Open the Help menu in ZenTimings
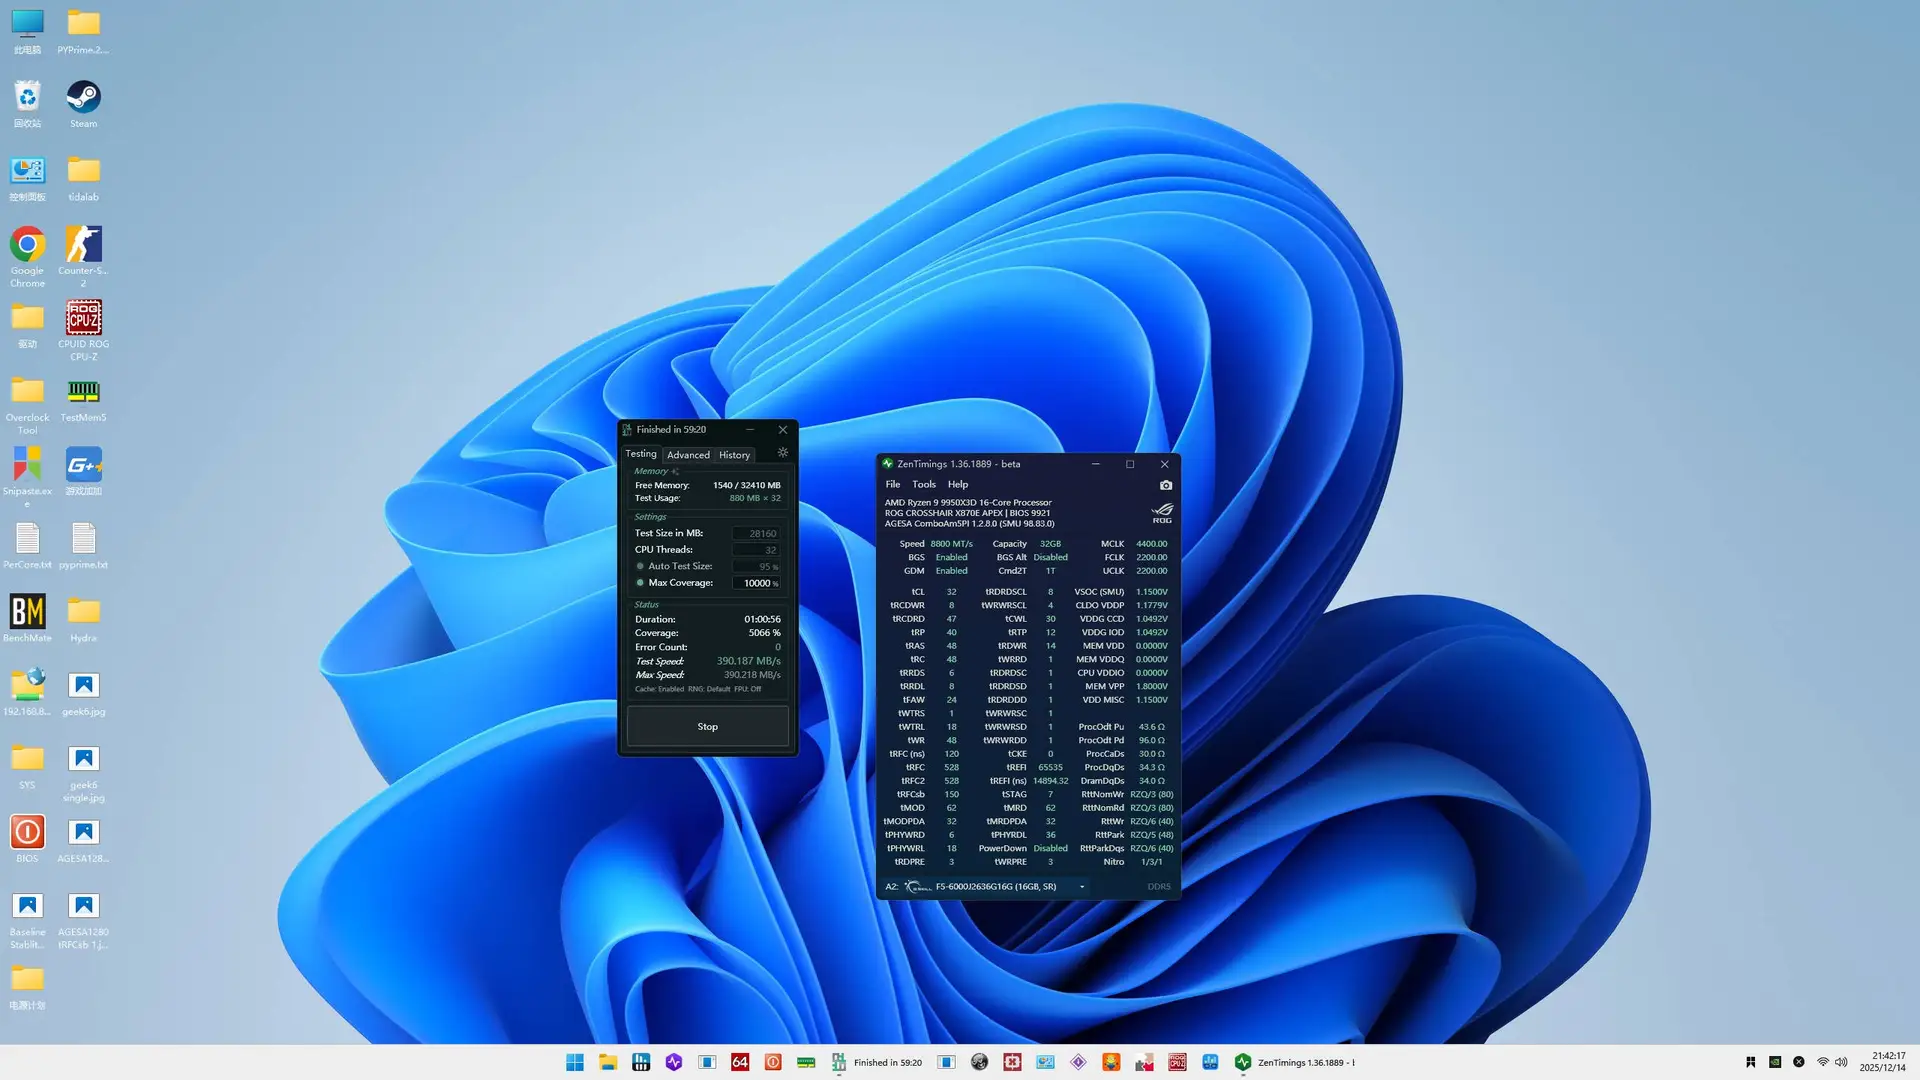This screenshot has width=1920, height=1080. point(958,484)
